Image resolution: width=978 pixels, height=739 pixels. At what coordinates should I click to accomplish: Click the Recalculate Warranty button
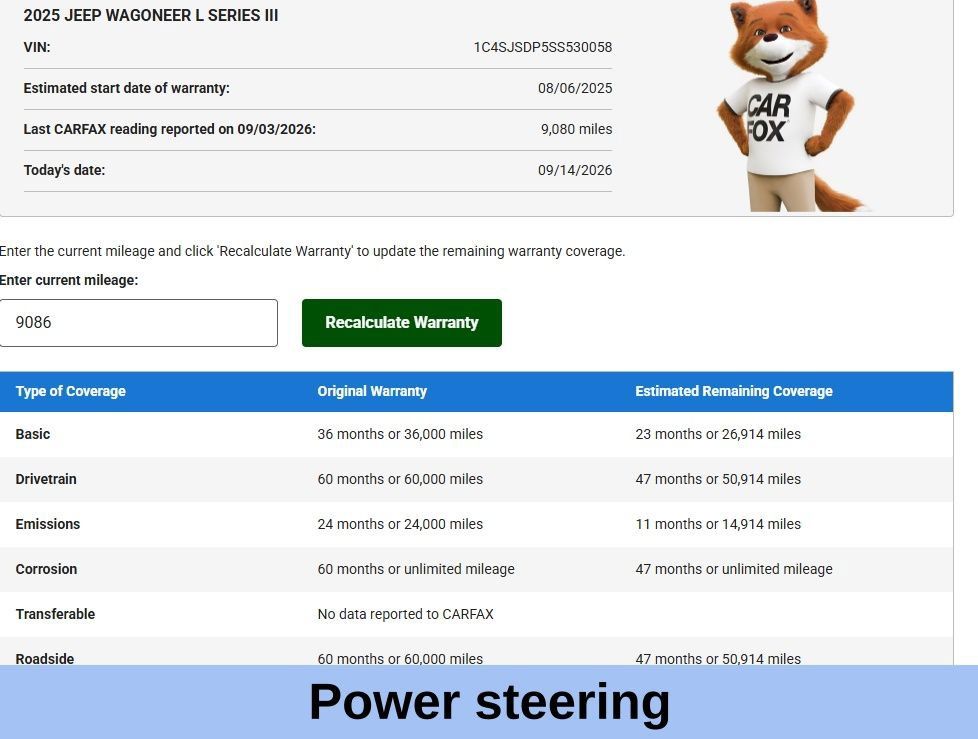pos(402,323)
